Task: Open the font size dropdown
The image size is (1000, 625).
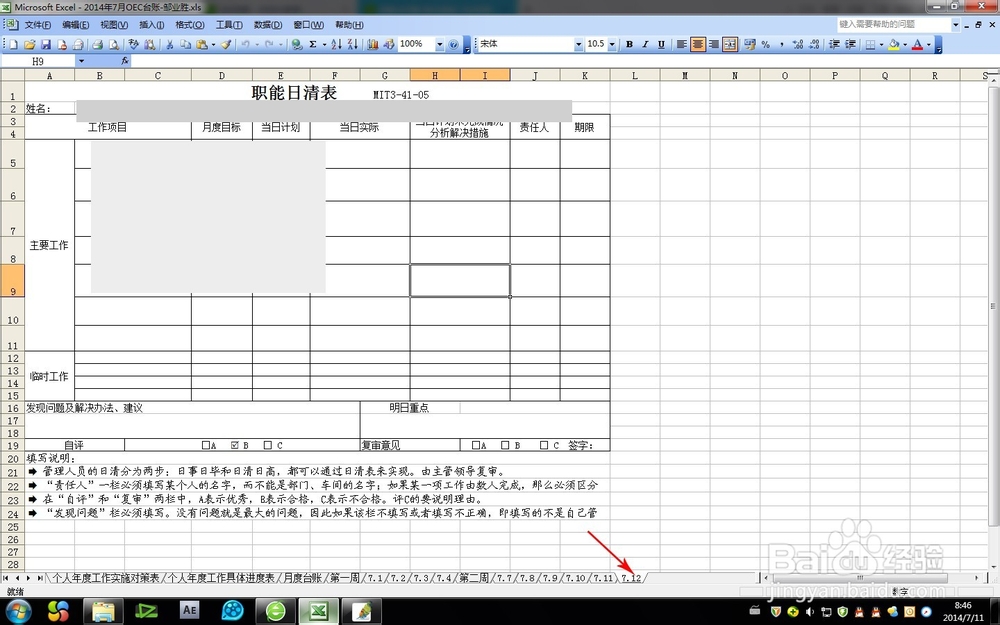Action: 612,44
